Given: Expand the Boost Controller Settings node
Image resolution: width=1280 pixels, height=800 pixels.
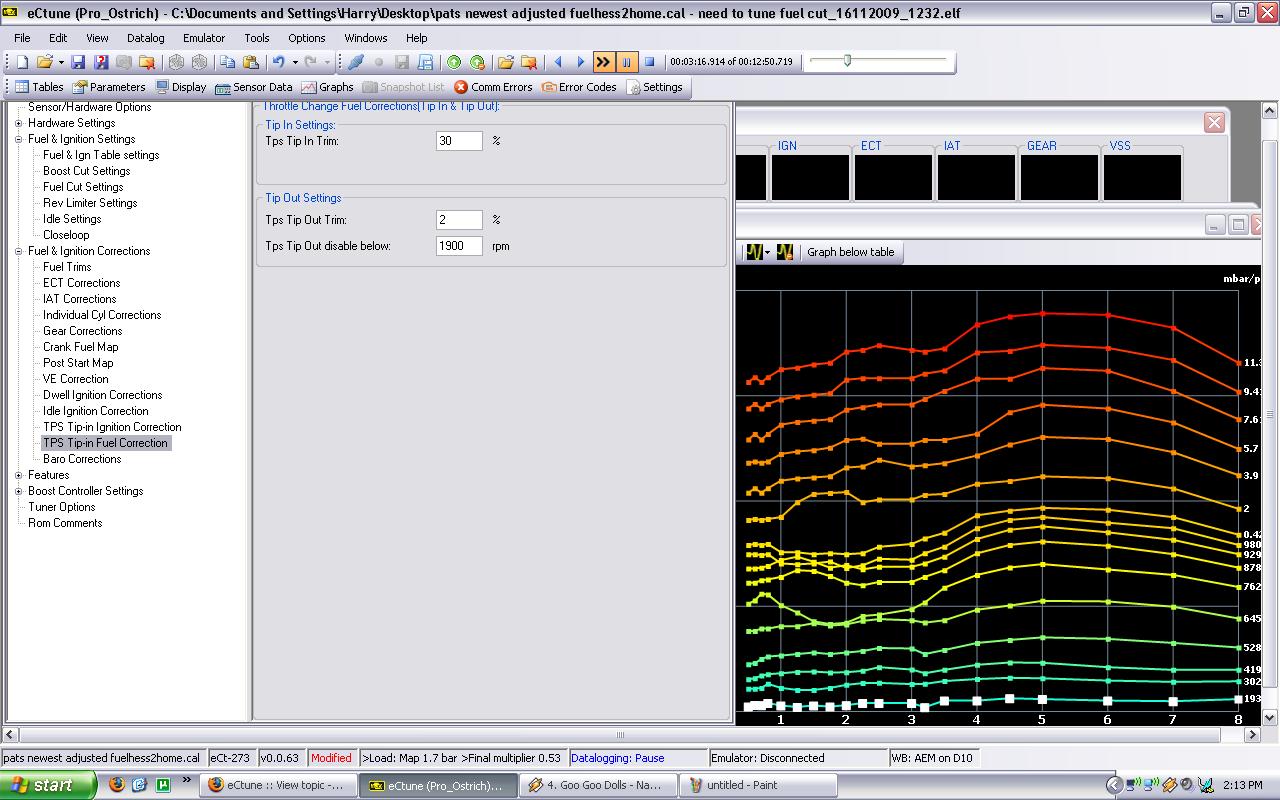Looking at the screenshot, I should (19, 491).
